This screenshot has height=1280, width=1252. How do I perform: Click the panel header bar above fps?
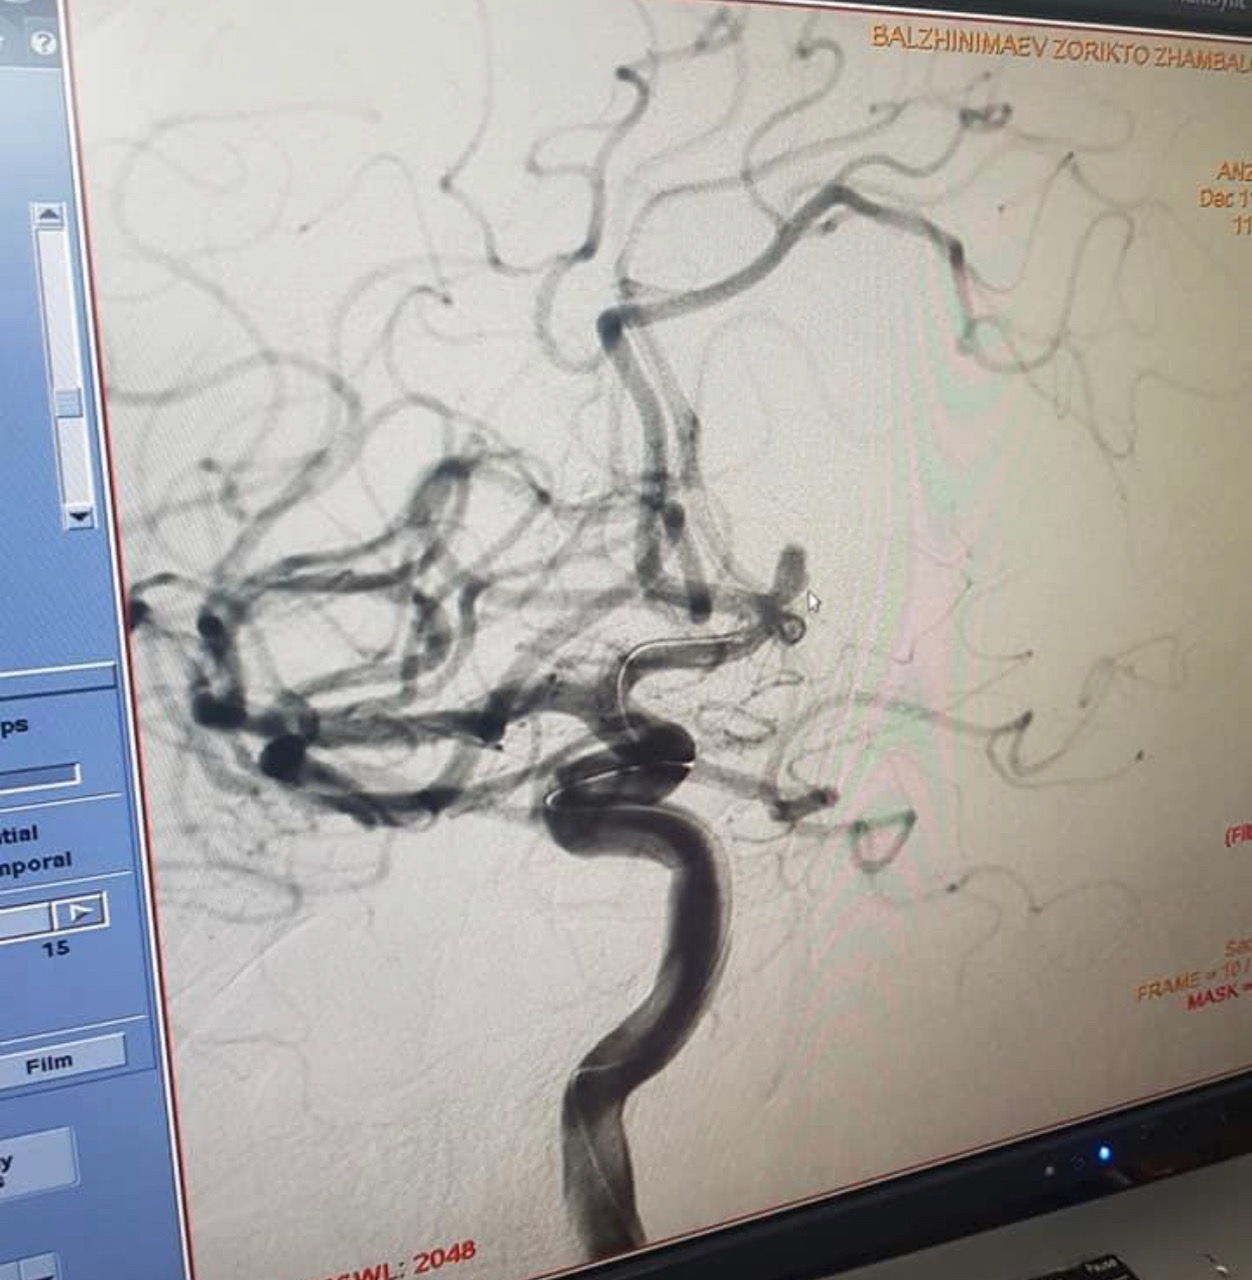[55, 682]
